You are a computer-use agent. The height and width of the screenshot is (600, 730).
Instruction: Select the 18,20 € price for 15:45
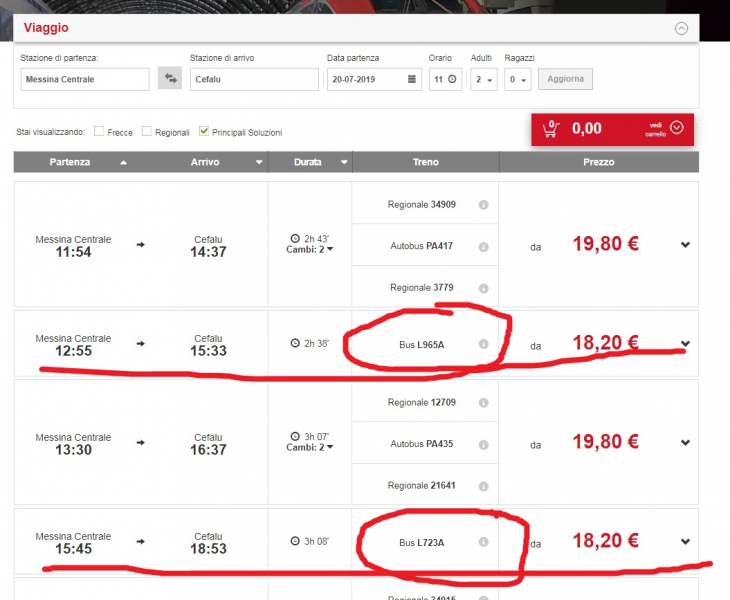click(x=605, y=540)
